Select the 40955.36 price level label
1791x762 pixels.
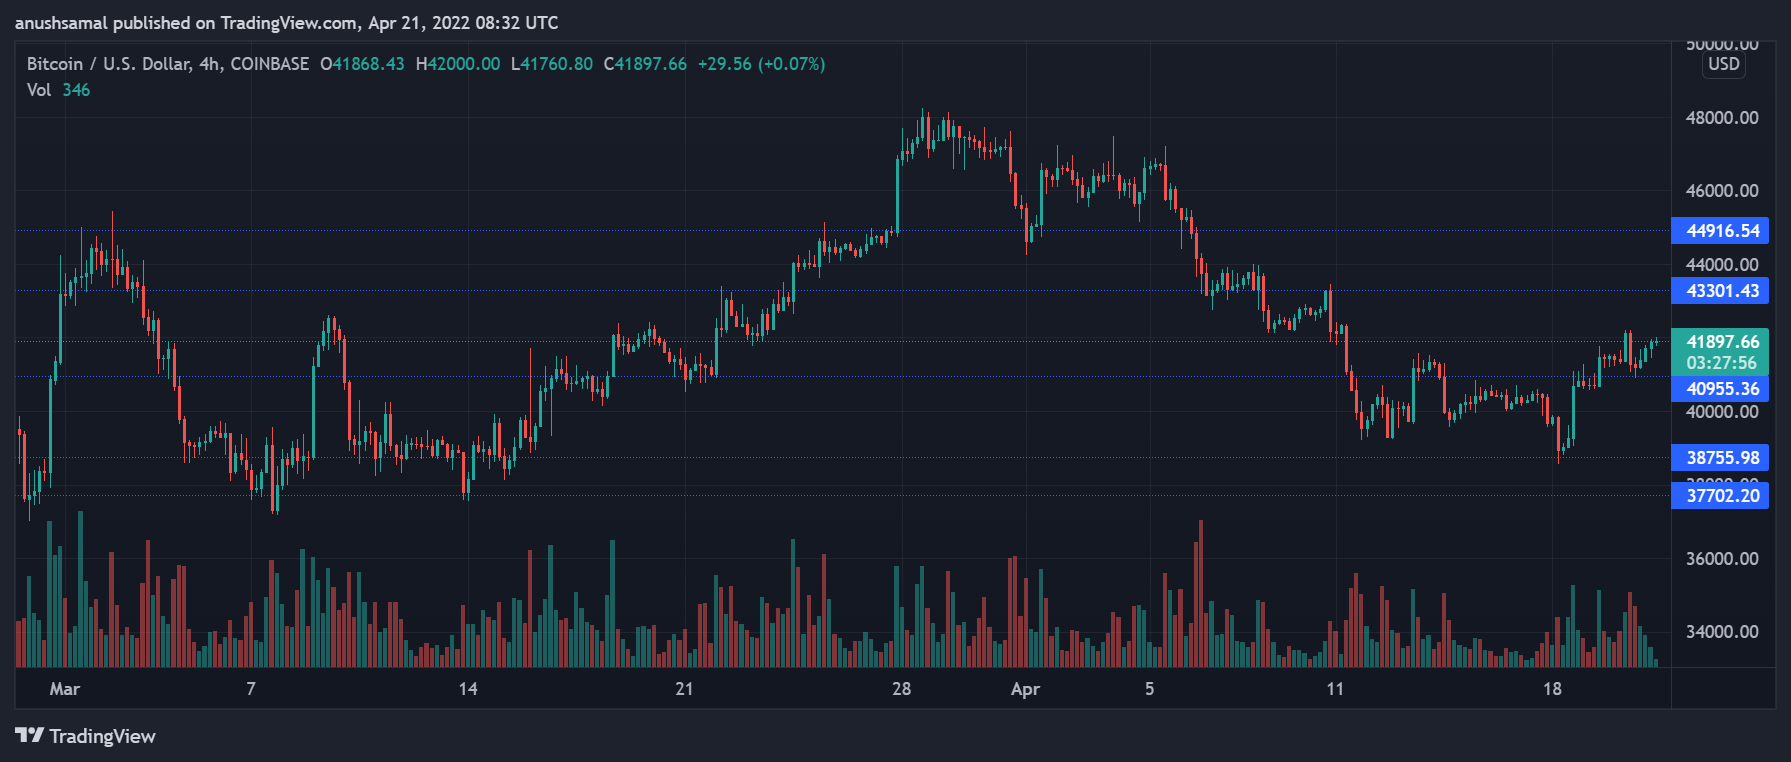point(1720,389)
